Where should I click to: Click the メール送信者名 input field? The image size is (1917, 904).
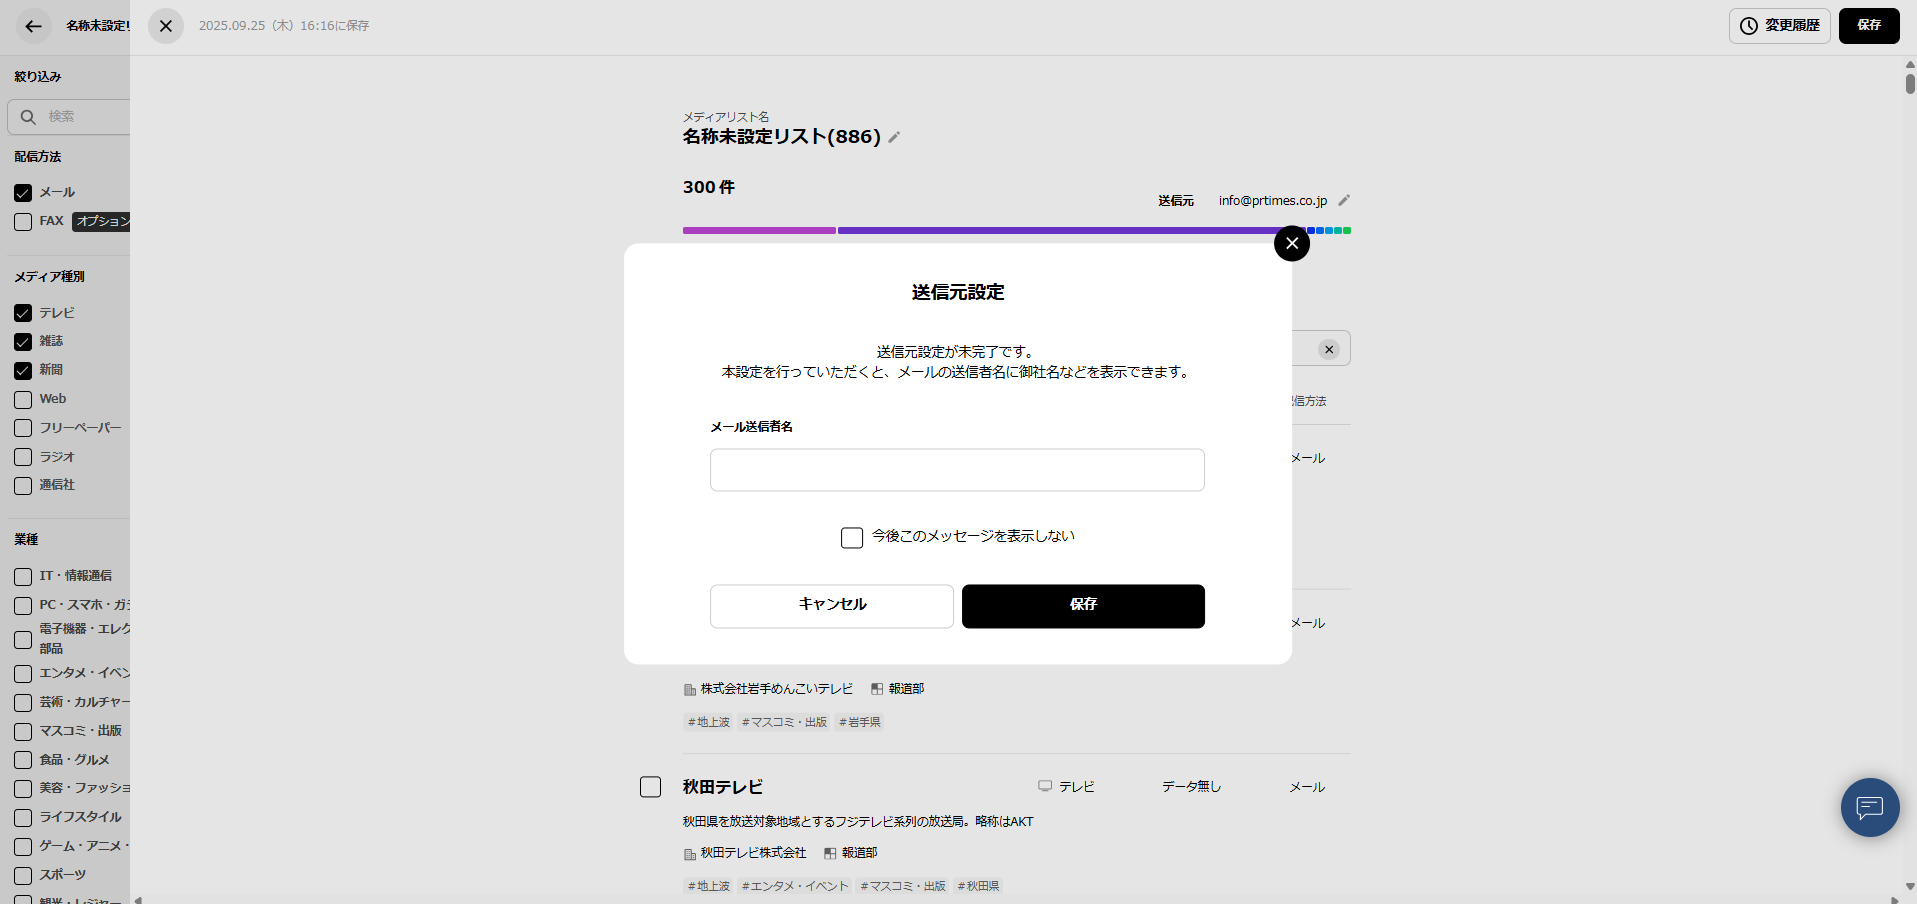point(956,470)
